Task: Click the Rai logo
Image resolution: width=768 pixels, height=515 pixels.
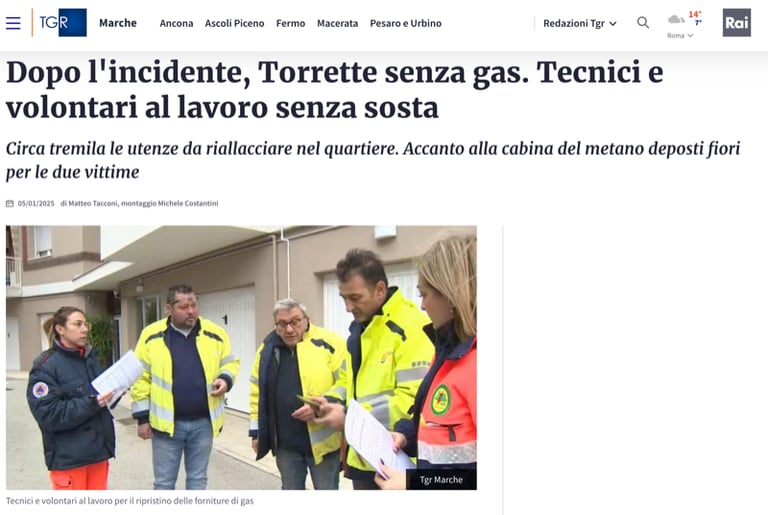Action: coord(737,23)
